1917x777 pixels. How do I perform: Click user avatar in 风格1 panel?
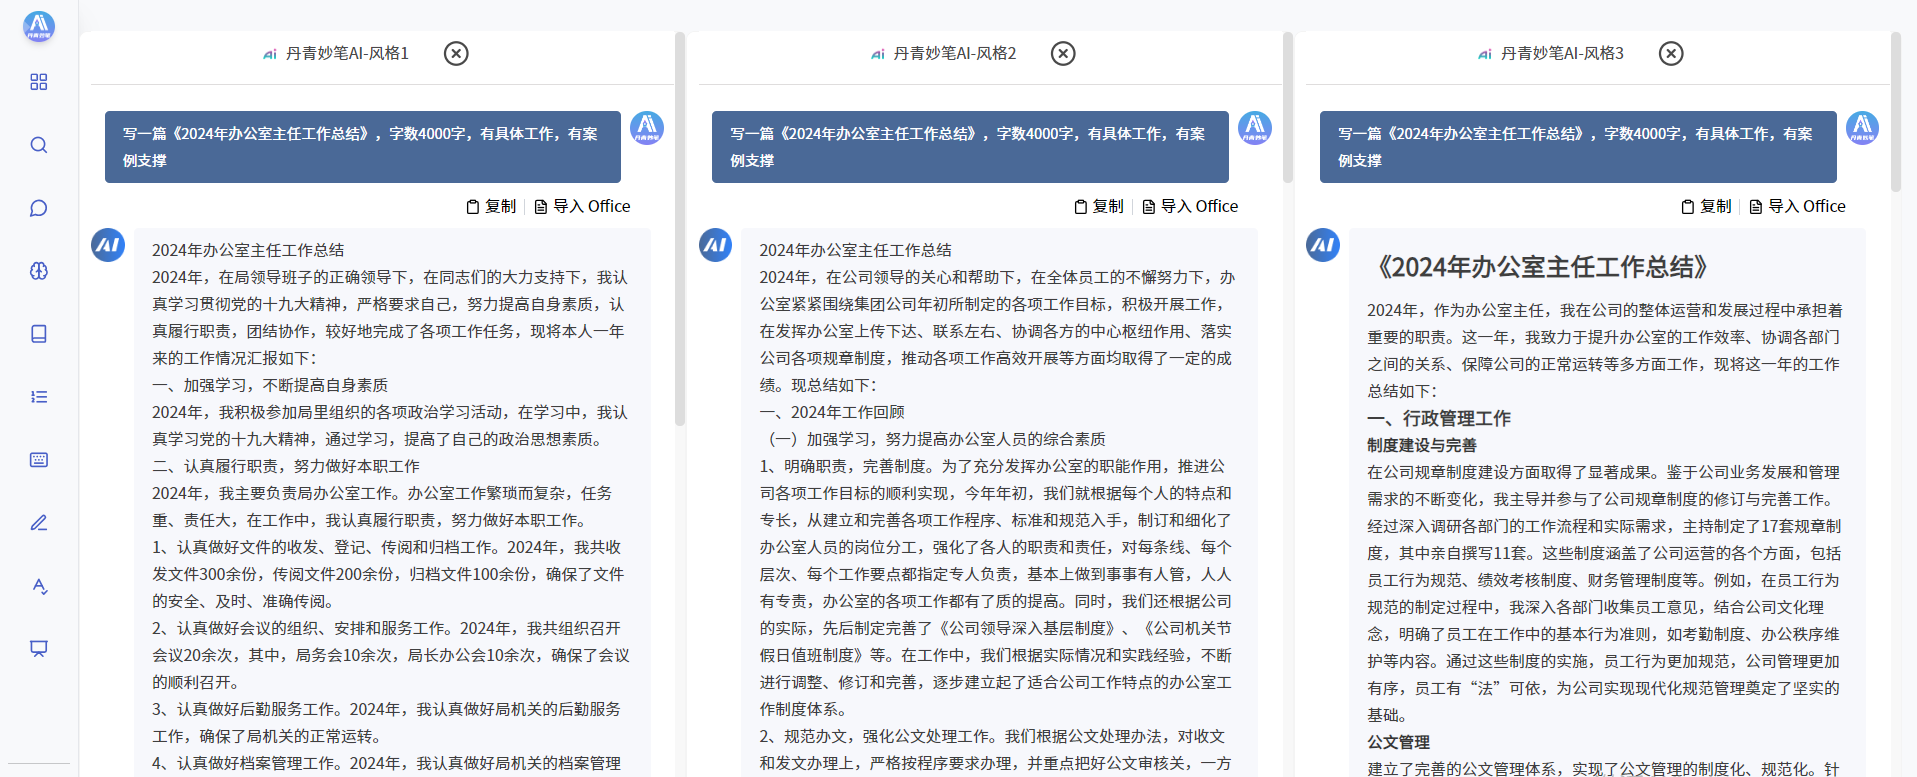647,128
